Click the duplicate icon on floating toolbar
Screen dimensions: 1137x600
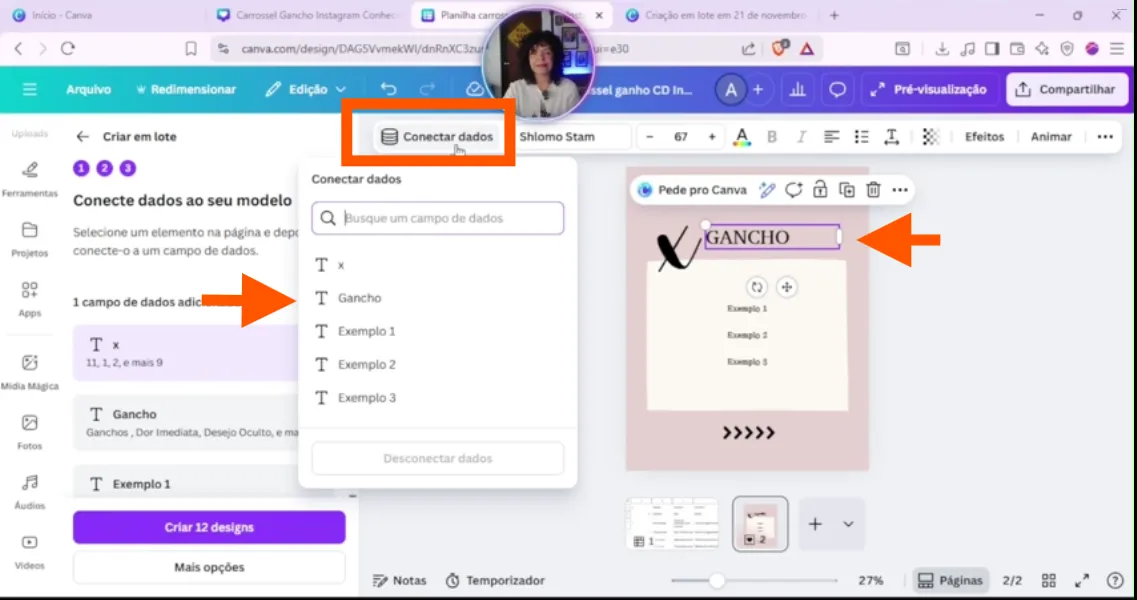click(847, 190)
